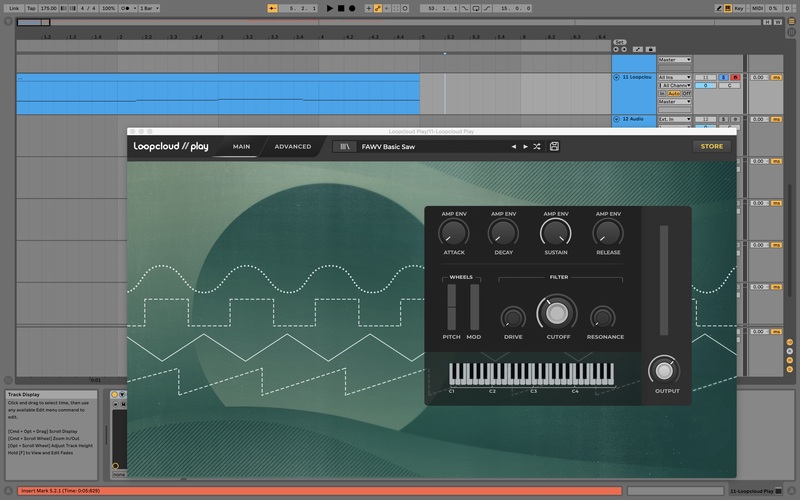The image size is (800, 500).
Task: Set track 11 monitoring to Auto
Action: click(x=673, y=93)
